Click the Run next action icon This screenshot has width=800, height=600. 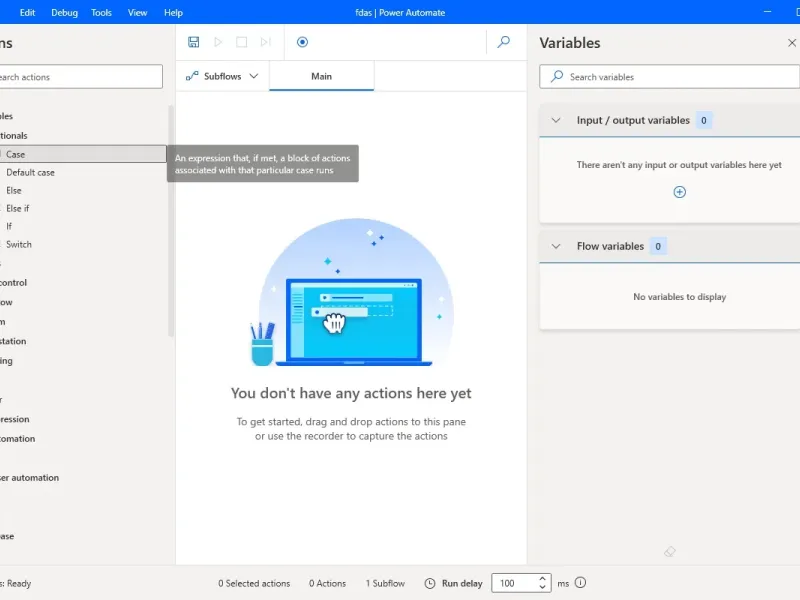click(266, 42)
